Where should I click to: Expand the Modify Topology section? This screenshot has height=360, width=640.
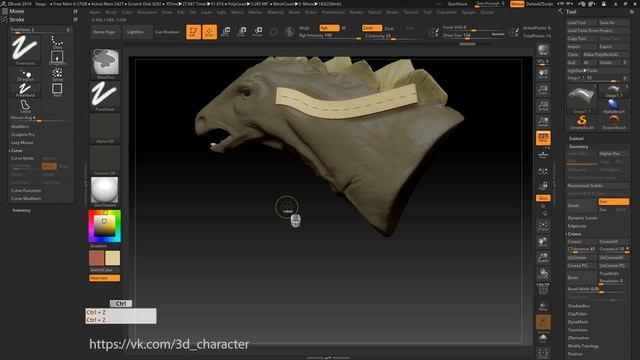tap(583, 346)
